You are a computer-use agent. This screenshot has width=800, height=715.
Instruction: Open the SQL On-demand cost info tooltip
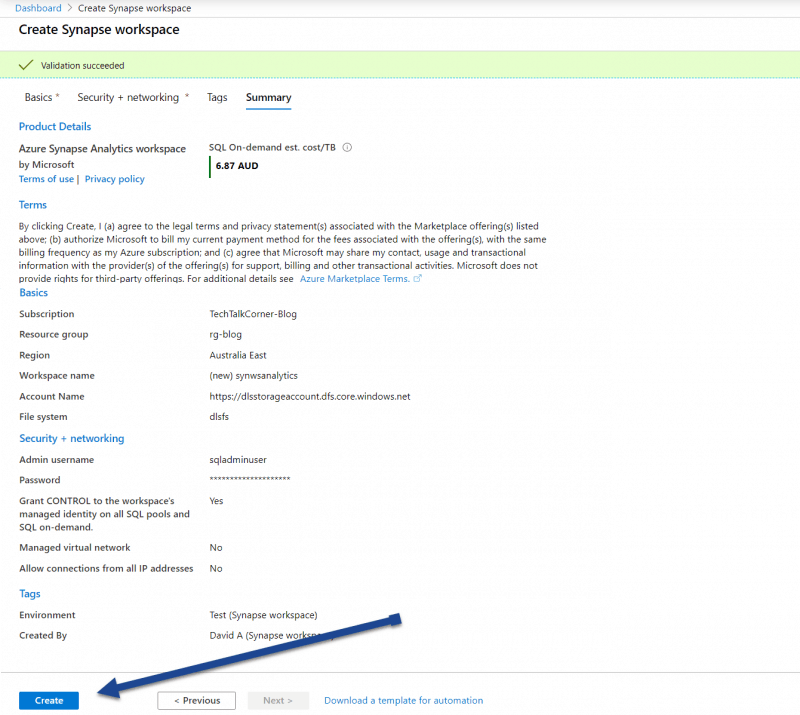click(x=346, y=147)
